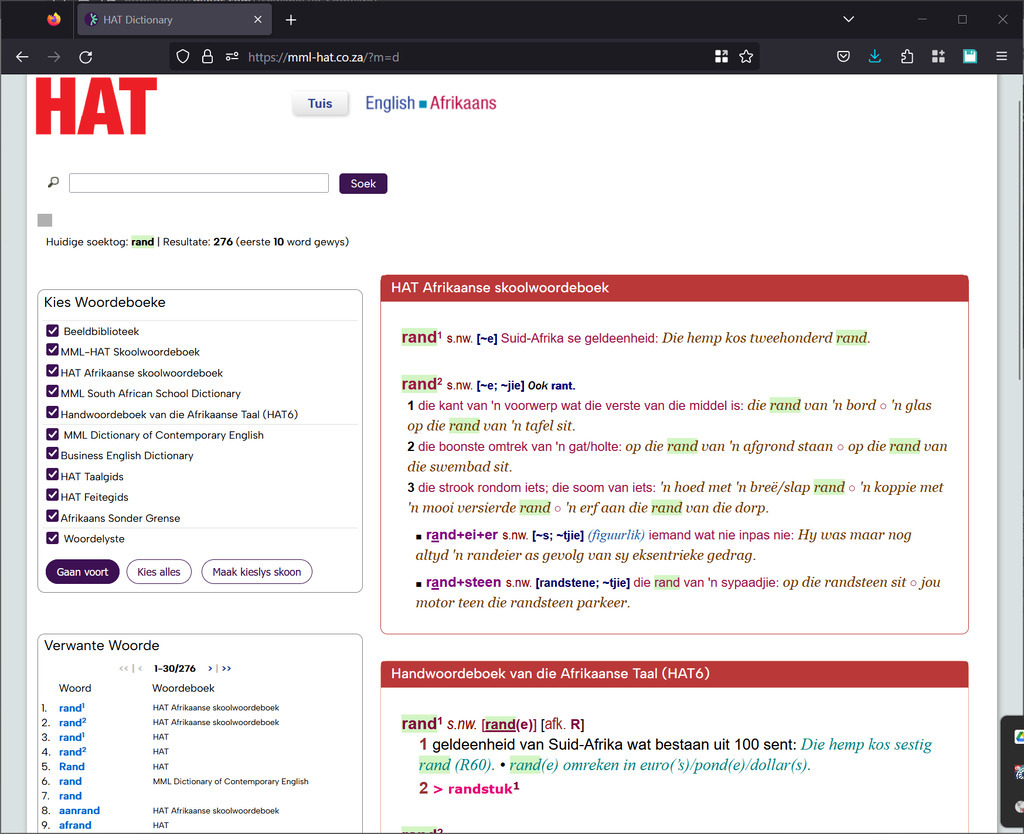The height and width of the screenshot is (834, 1024).
Task: Go to previous page of related words
Action: click(x=140, y=668)
